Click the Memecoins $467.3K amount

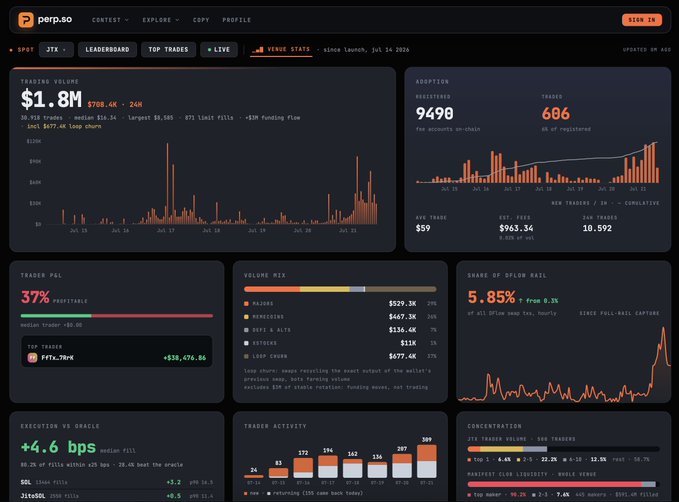click(402, 317)
